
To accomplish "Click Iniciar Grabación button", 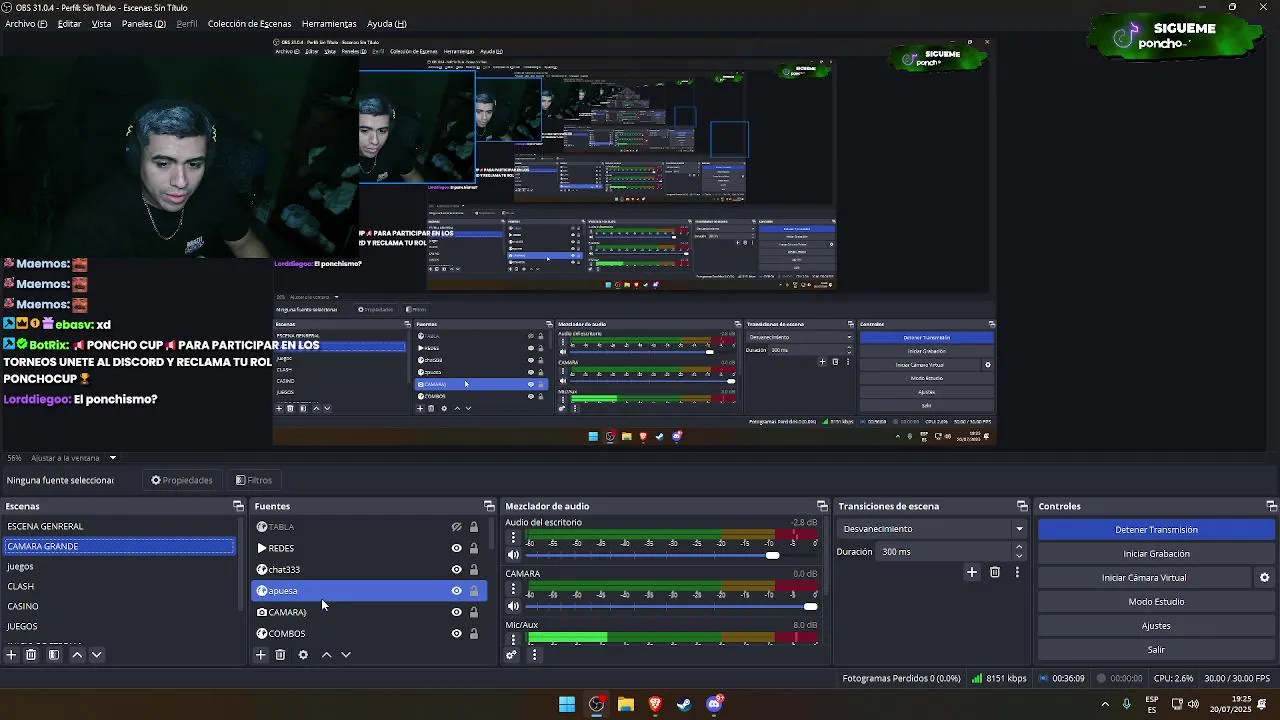I will pos(1156,554).
